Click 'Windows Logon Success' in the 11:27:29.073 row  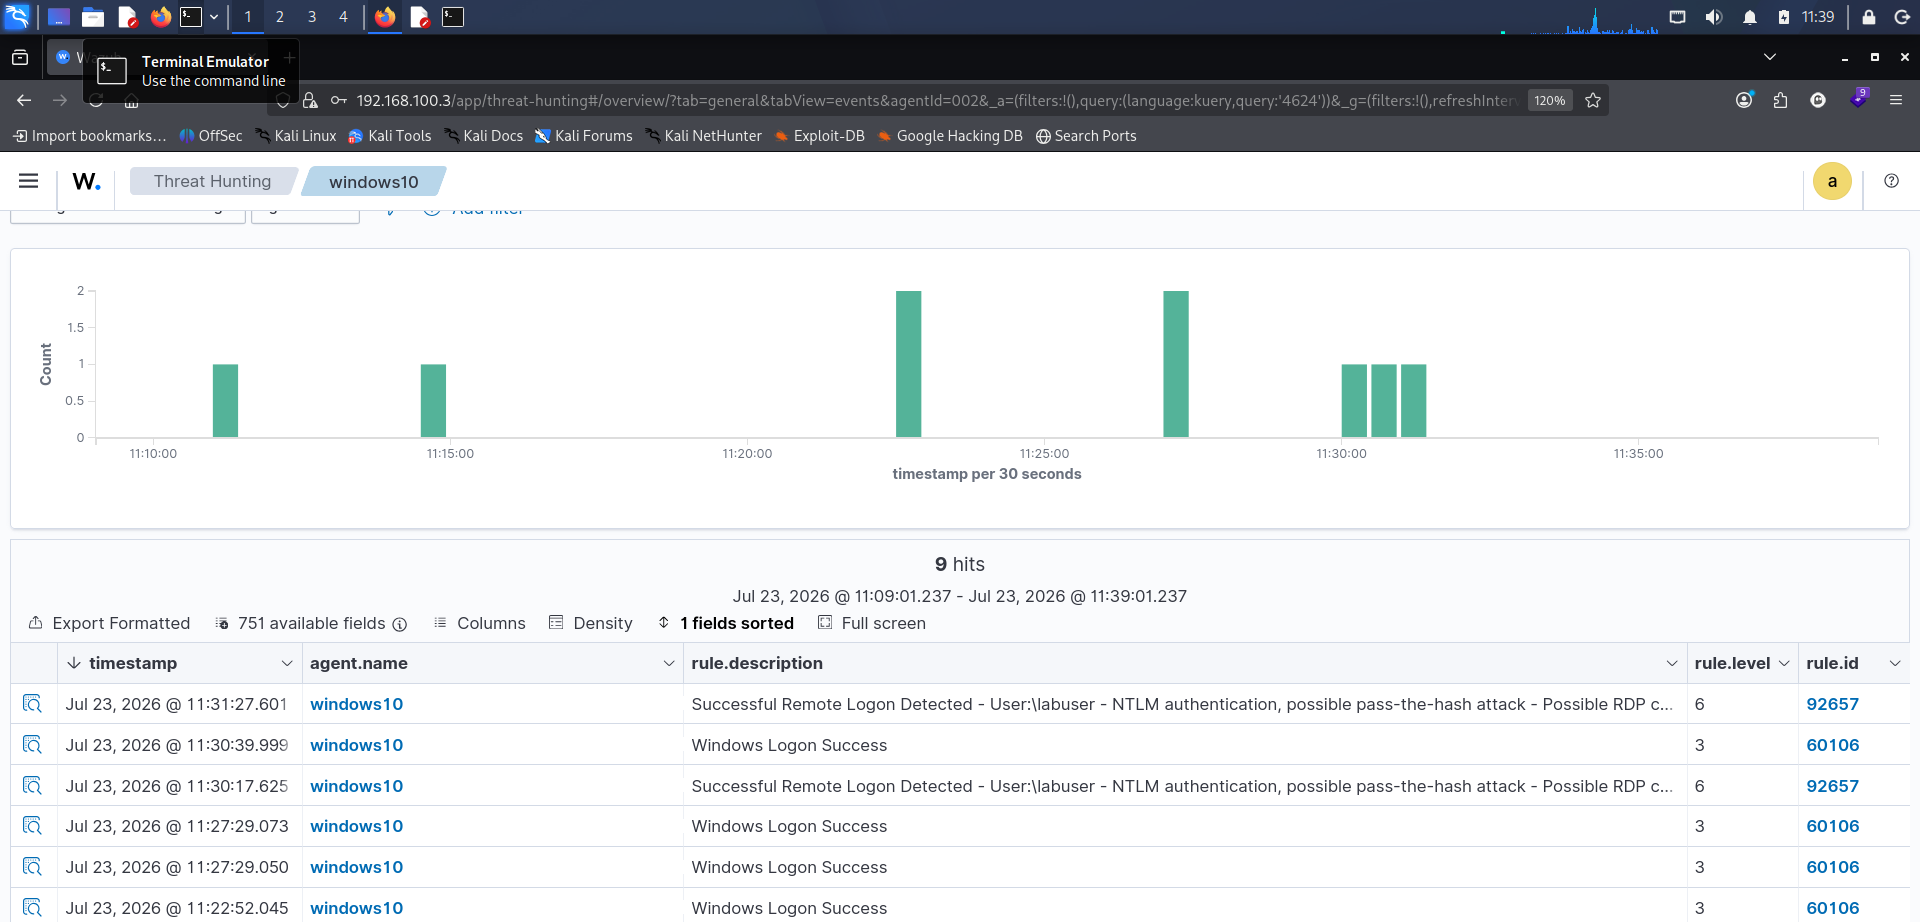coord(789,826)
